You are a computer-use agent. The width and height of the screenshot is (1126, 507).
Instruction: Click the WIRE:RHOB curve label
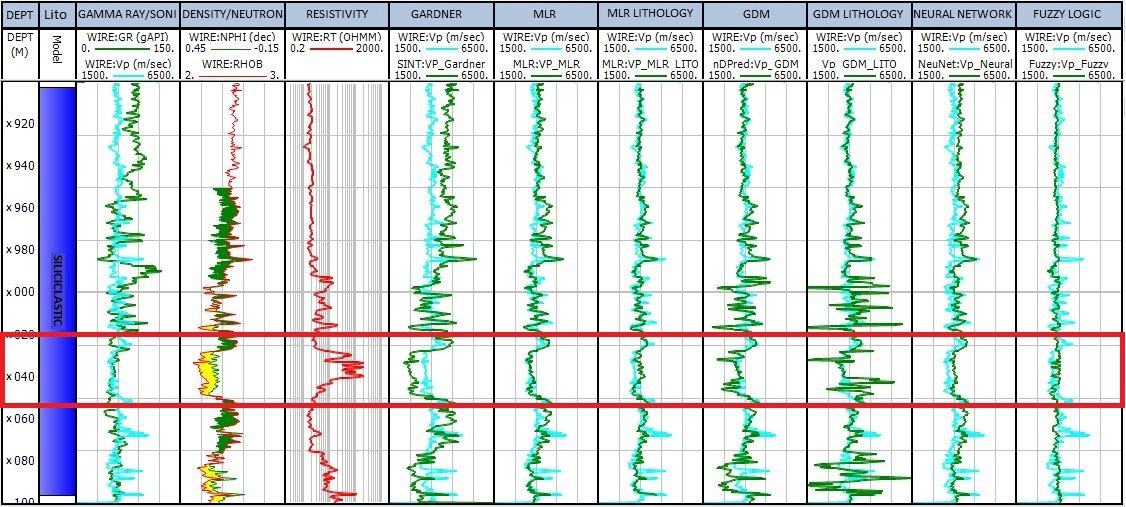232,64
